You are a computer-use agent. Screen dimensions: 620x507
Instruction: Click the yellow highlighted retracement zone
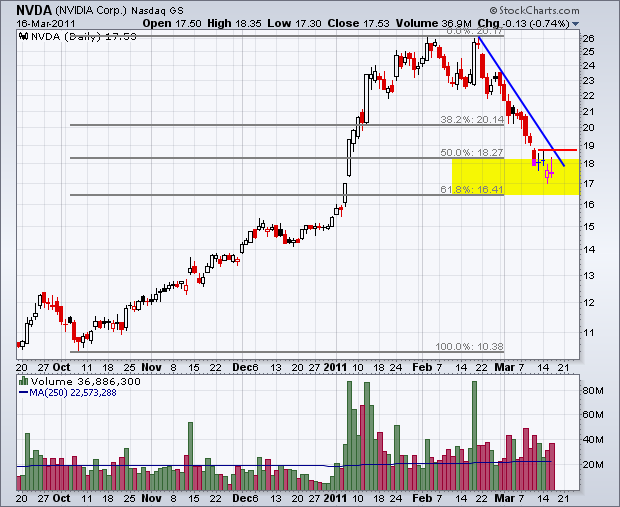516,176
